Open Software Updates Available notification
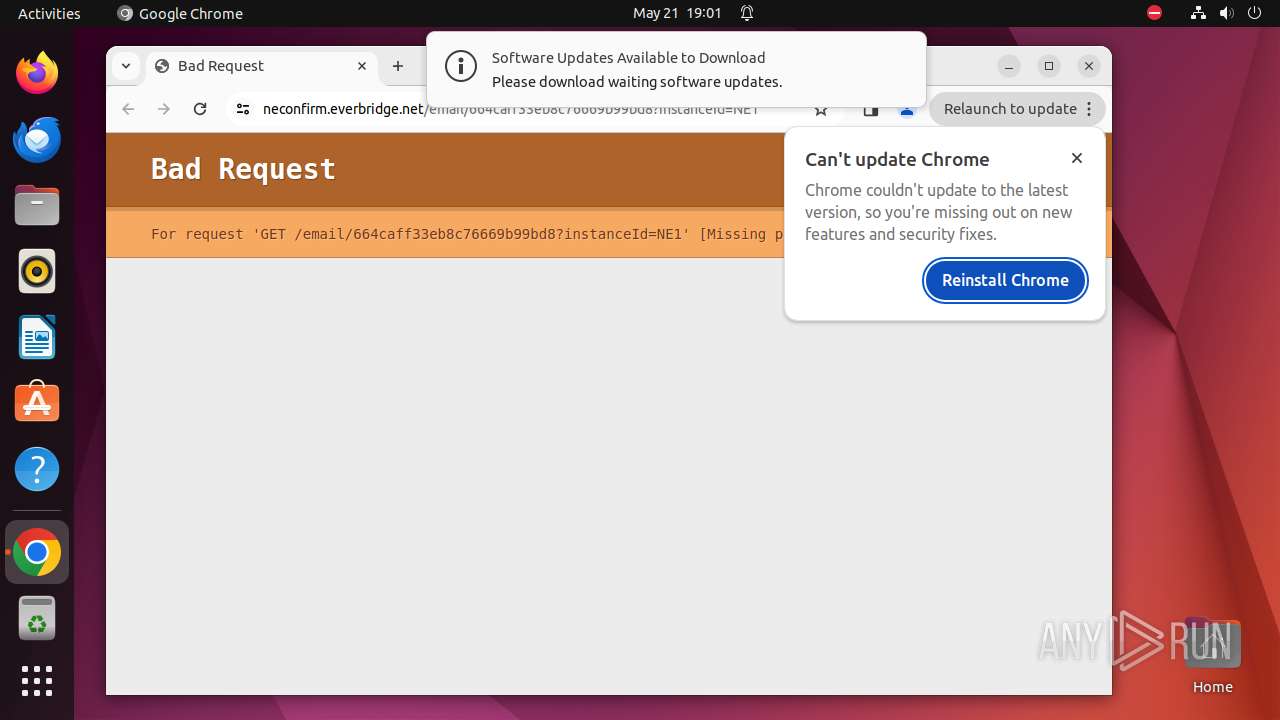The width and height of the screenshot is (1280, 720). pyautogui.click(x=676, y=69)
